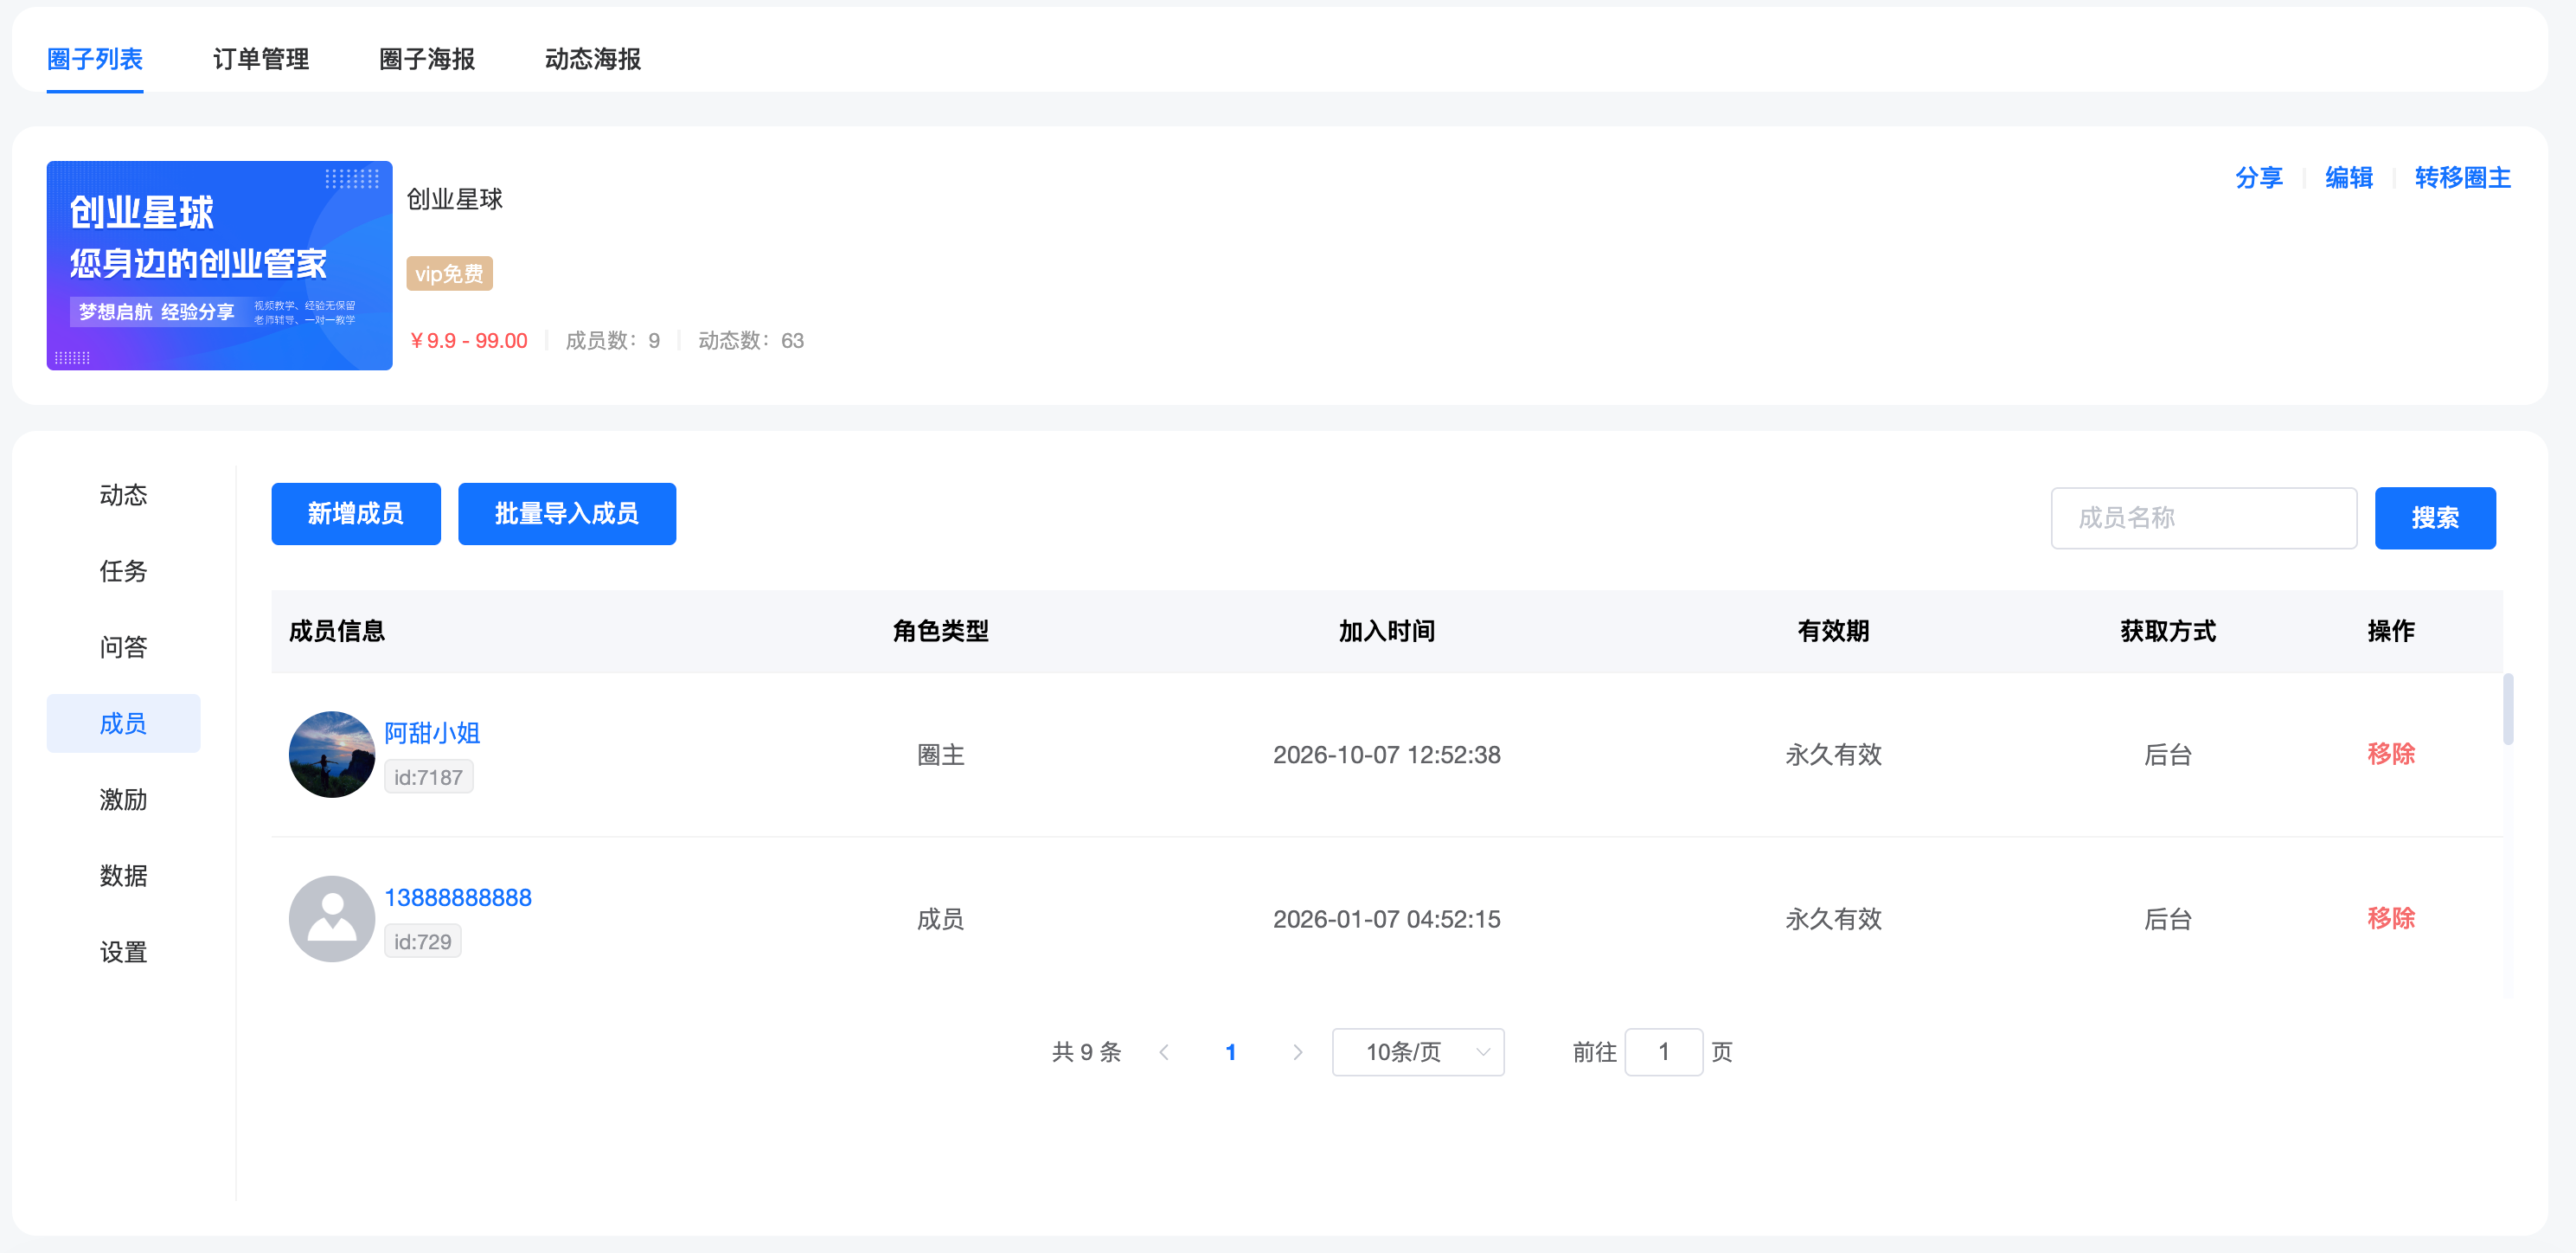Open the 圈子列表 tab

tap(95, 59)
